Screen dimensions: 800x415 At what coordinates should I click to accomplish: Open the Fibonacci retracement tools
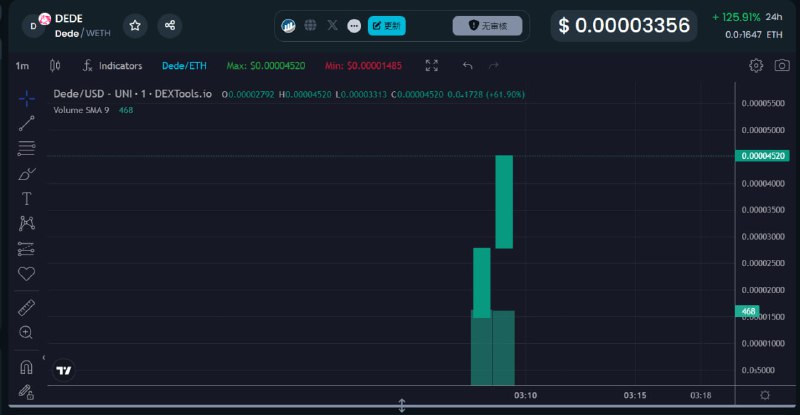tap(27, 148)
